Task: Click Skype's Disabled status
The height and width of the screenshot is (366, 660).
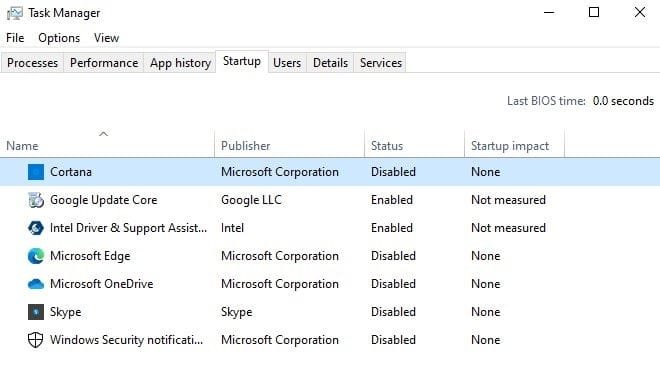Action: [x=393, y=312]
